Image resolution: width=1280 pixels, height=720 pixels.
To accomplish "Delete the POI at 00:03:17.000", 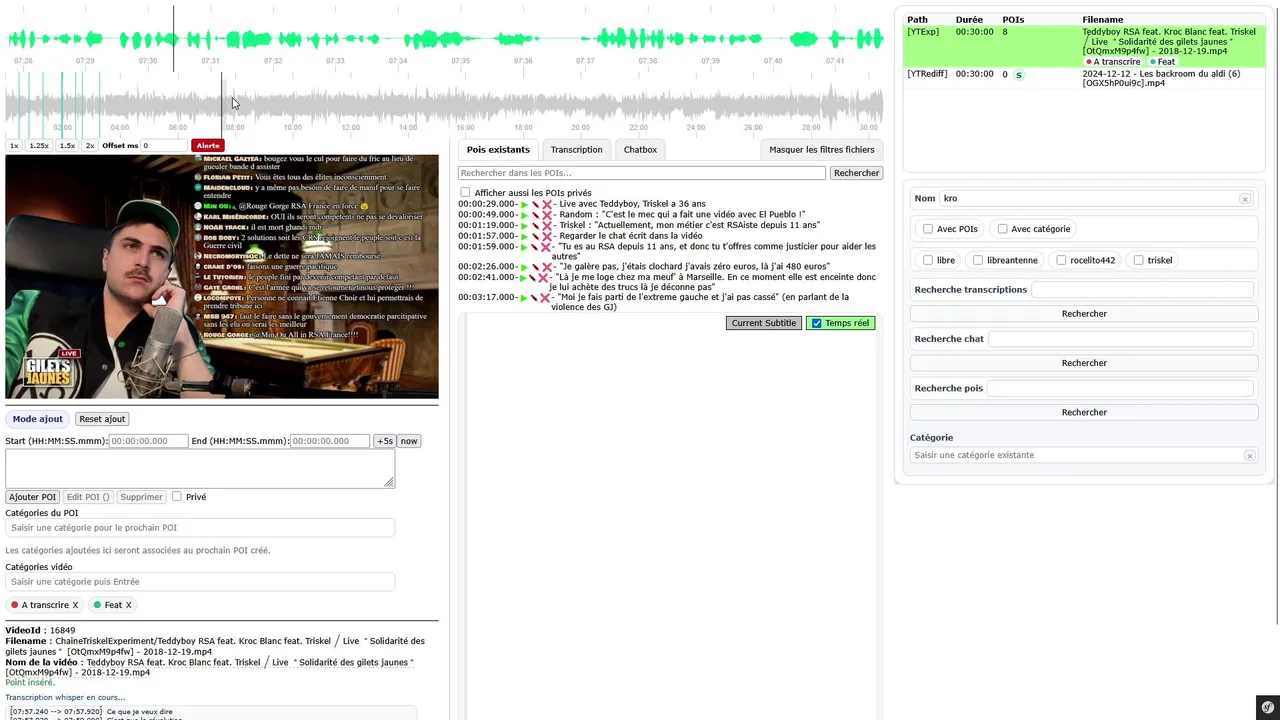I will tap(545, 298).
